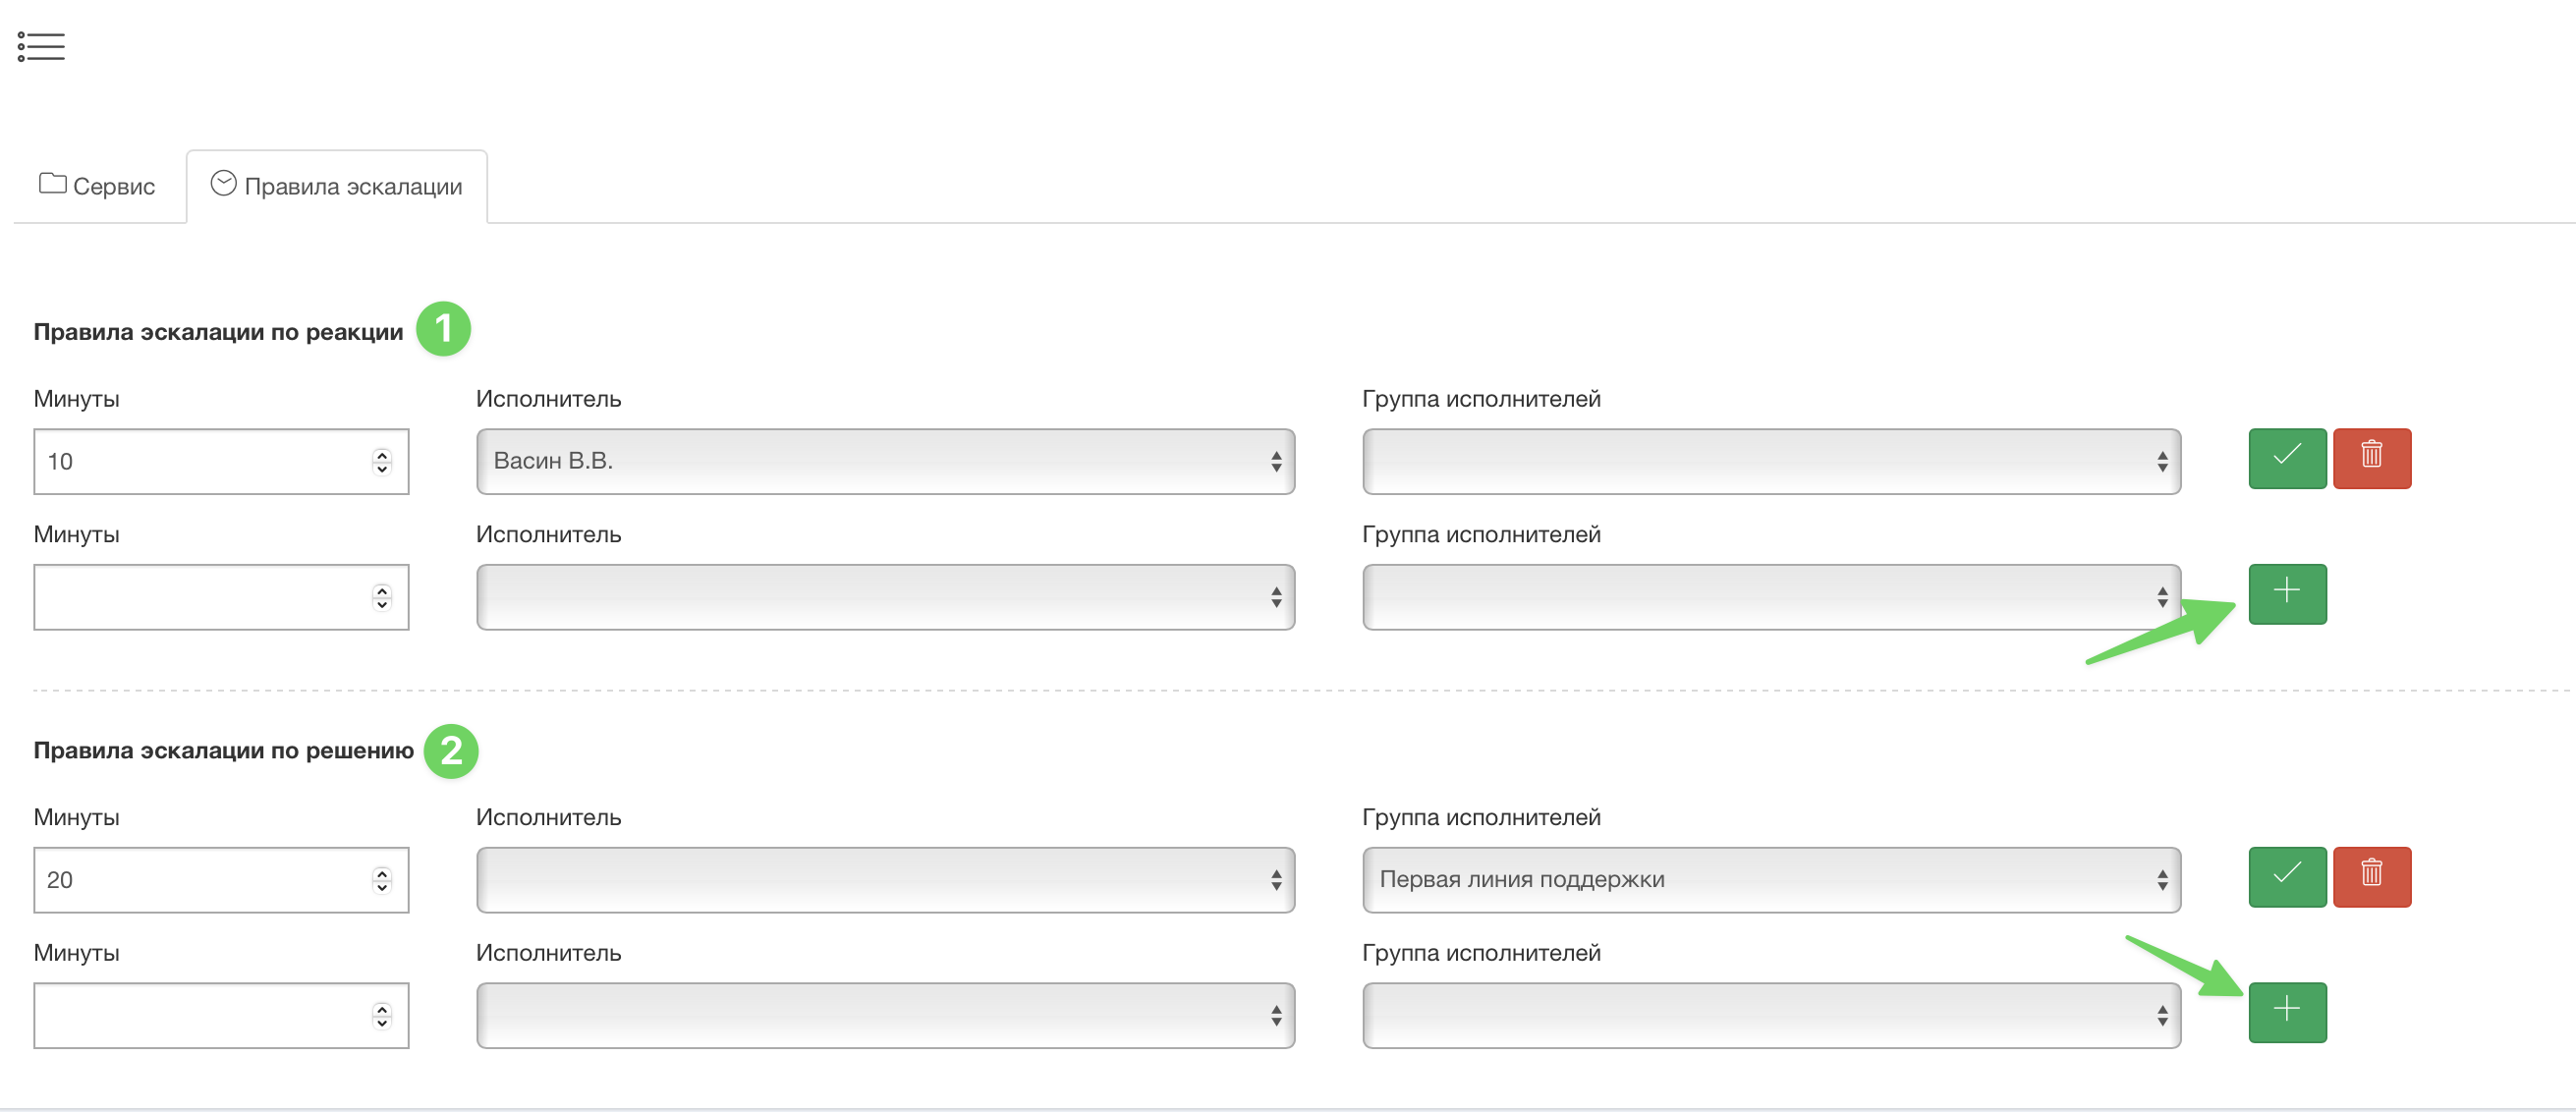Screen dimensions: 2576x1112
Task: Open empty group dropdown in new resolution row
Action: [x=1770, y=1015]
